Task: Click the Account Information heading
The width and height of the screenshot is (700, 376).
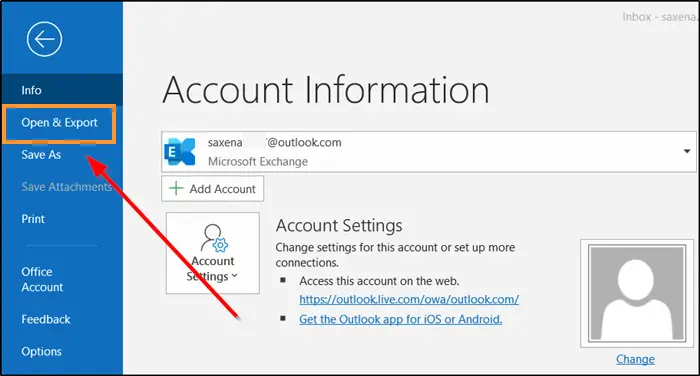Action: [326, 90]
